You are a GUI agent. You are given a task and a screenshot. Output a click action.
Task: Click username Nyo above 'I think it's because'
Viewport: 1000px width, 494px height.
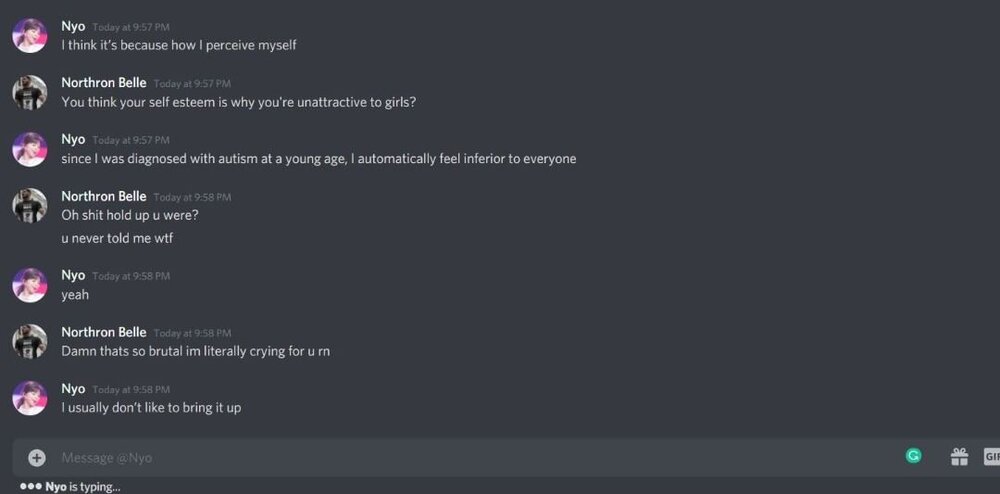pos(73,27)
